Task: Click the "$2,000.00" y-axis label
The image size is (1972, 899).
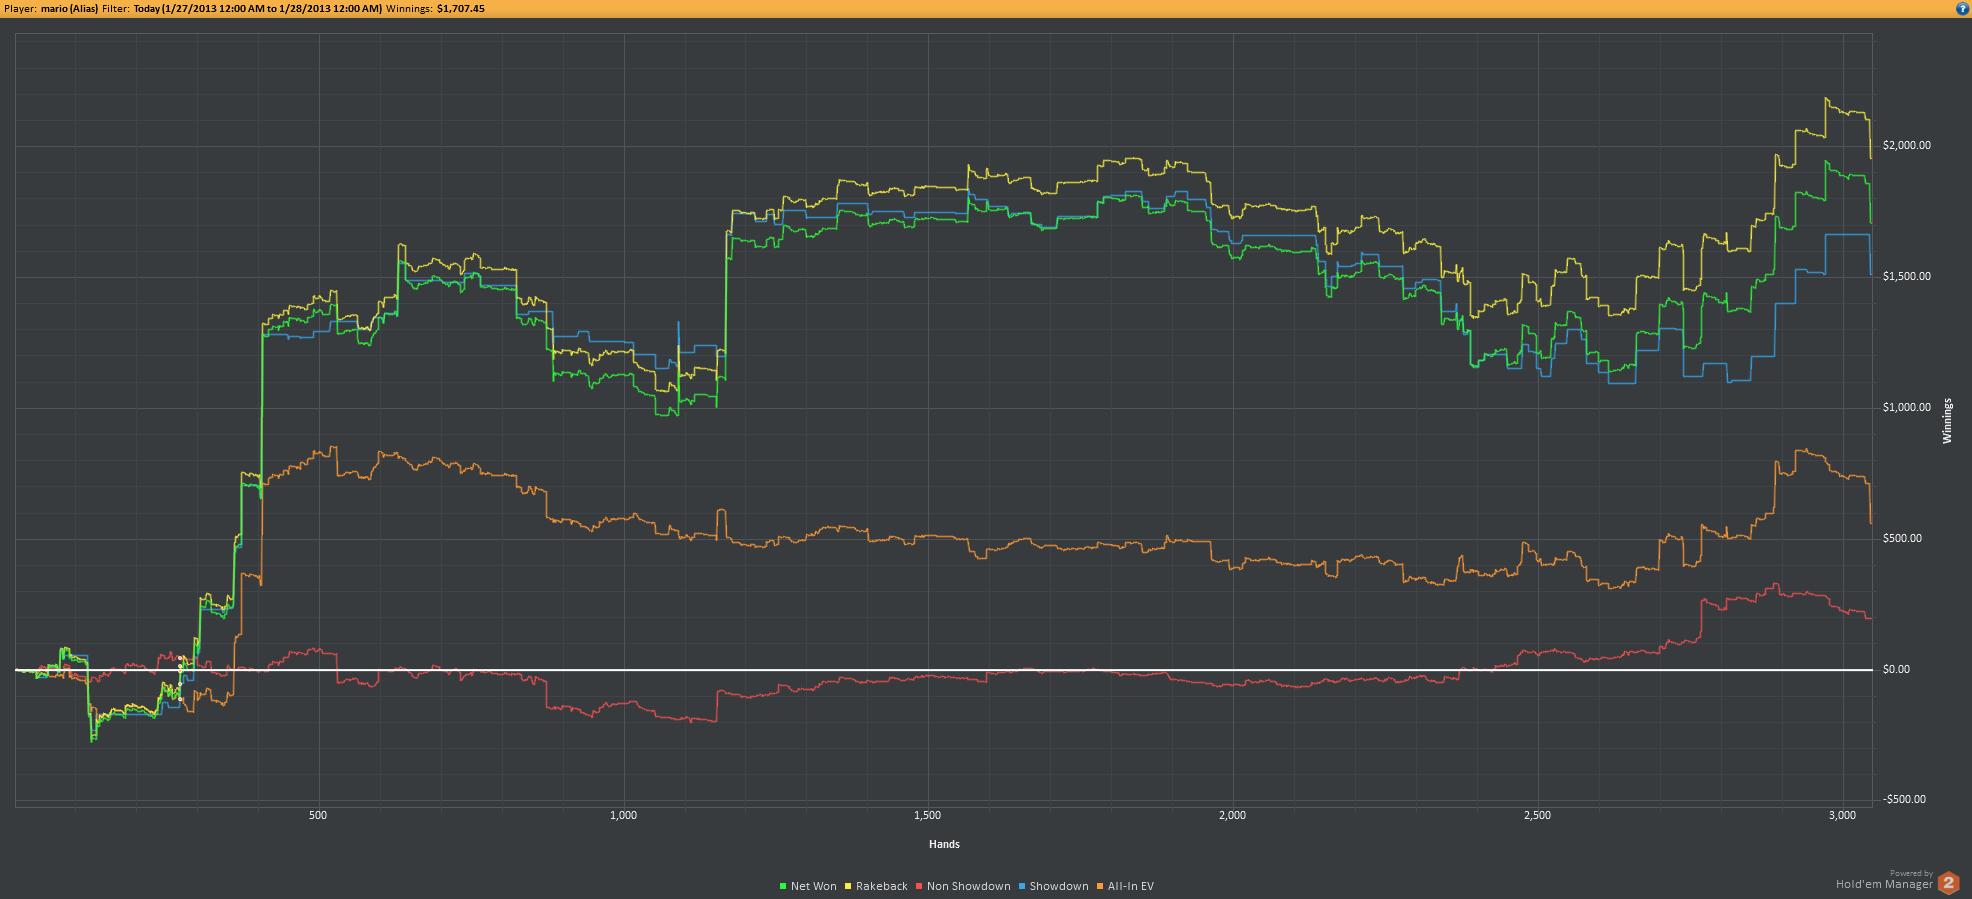Action: (1906, 146)
